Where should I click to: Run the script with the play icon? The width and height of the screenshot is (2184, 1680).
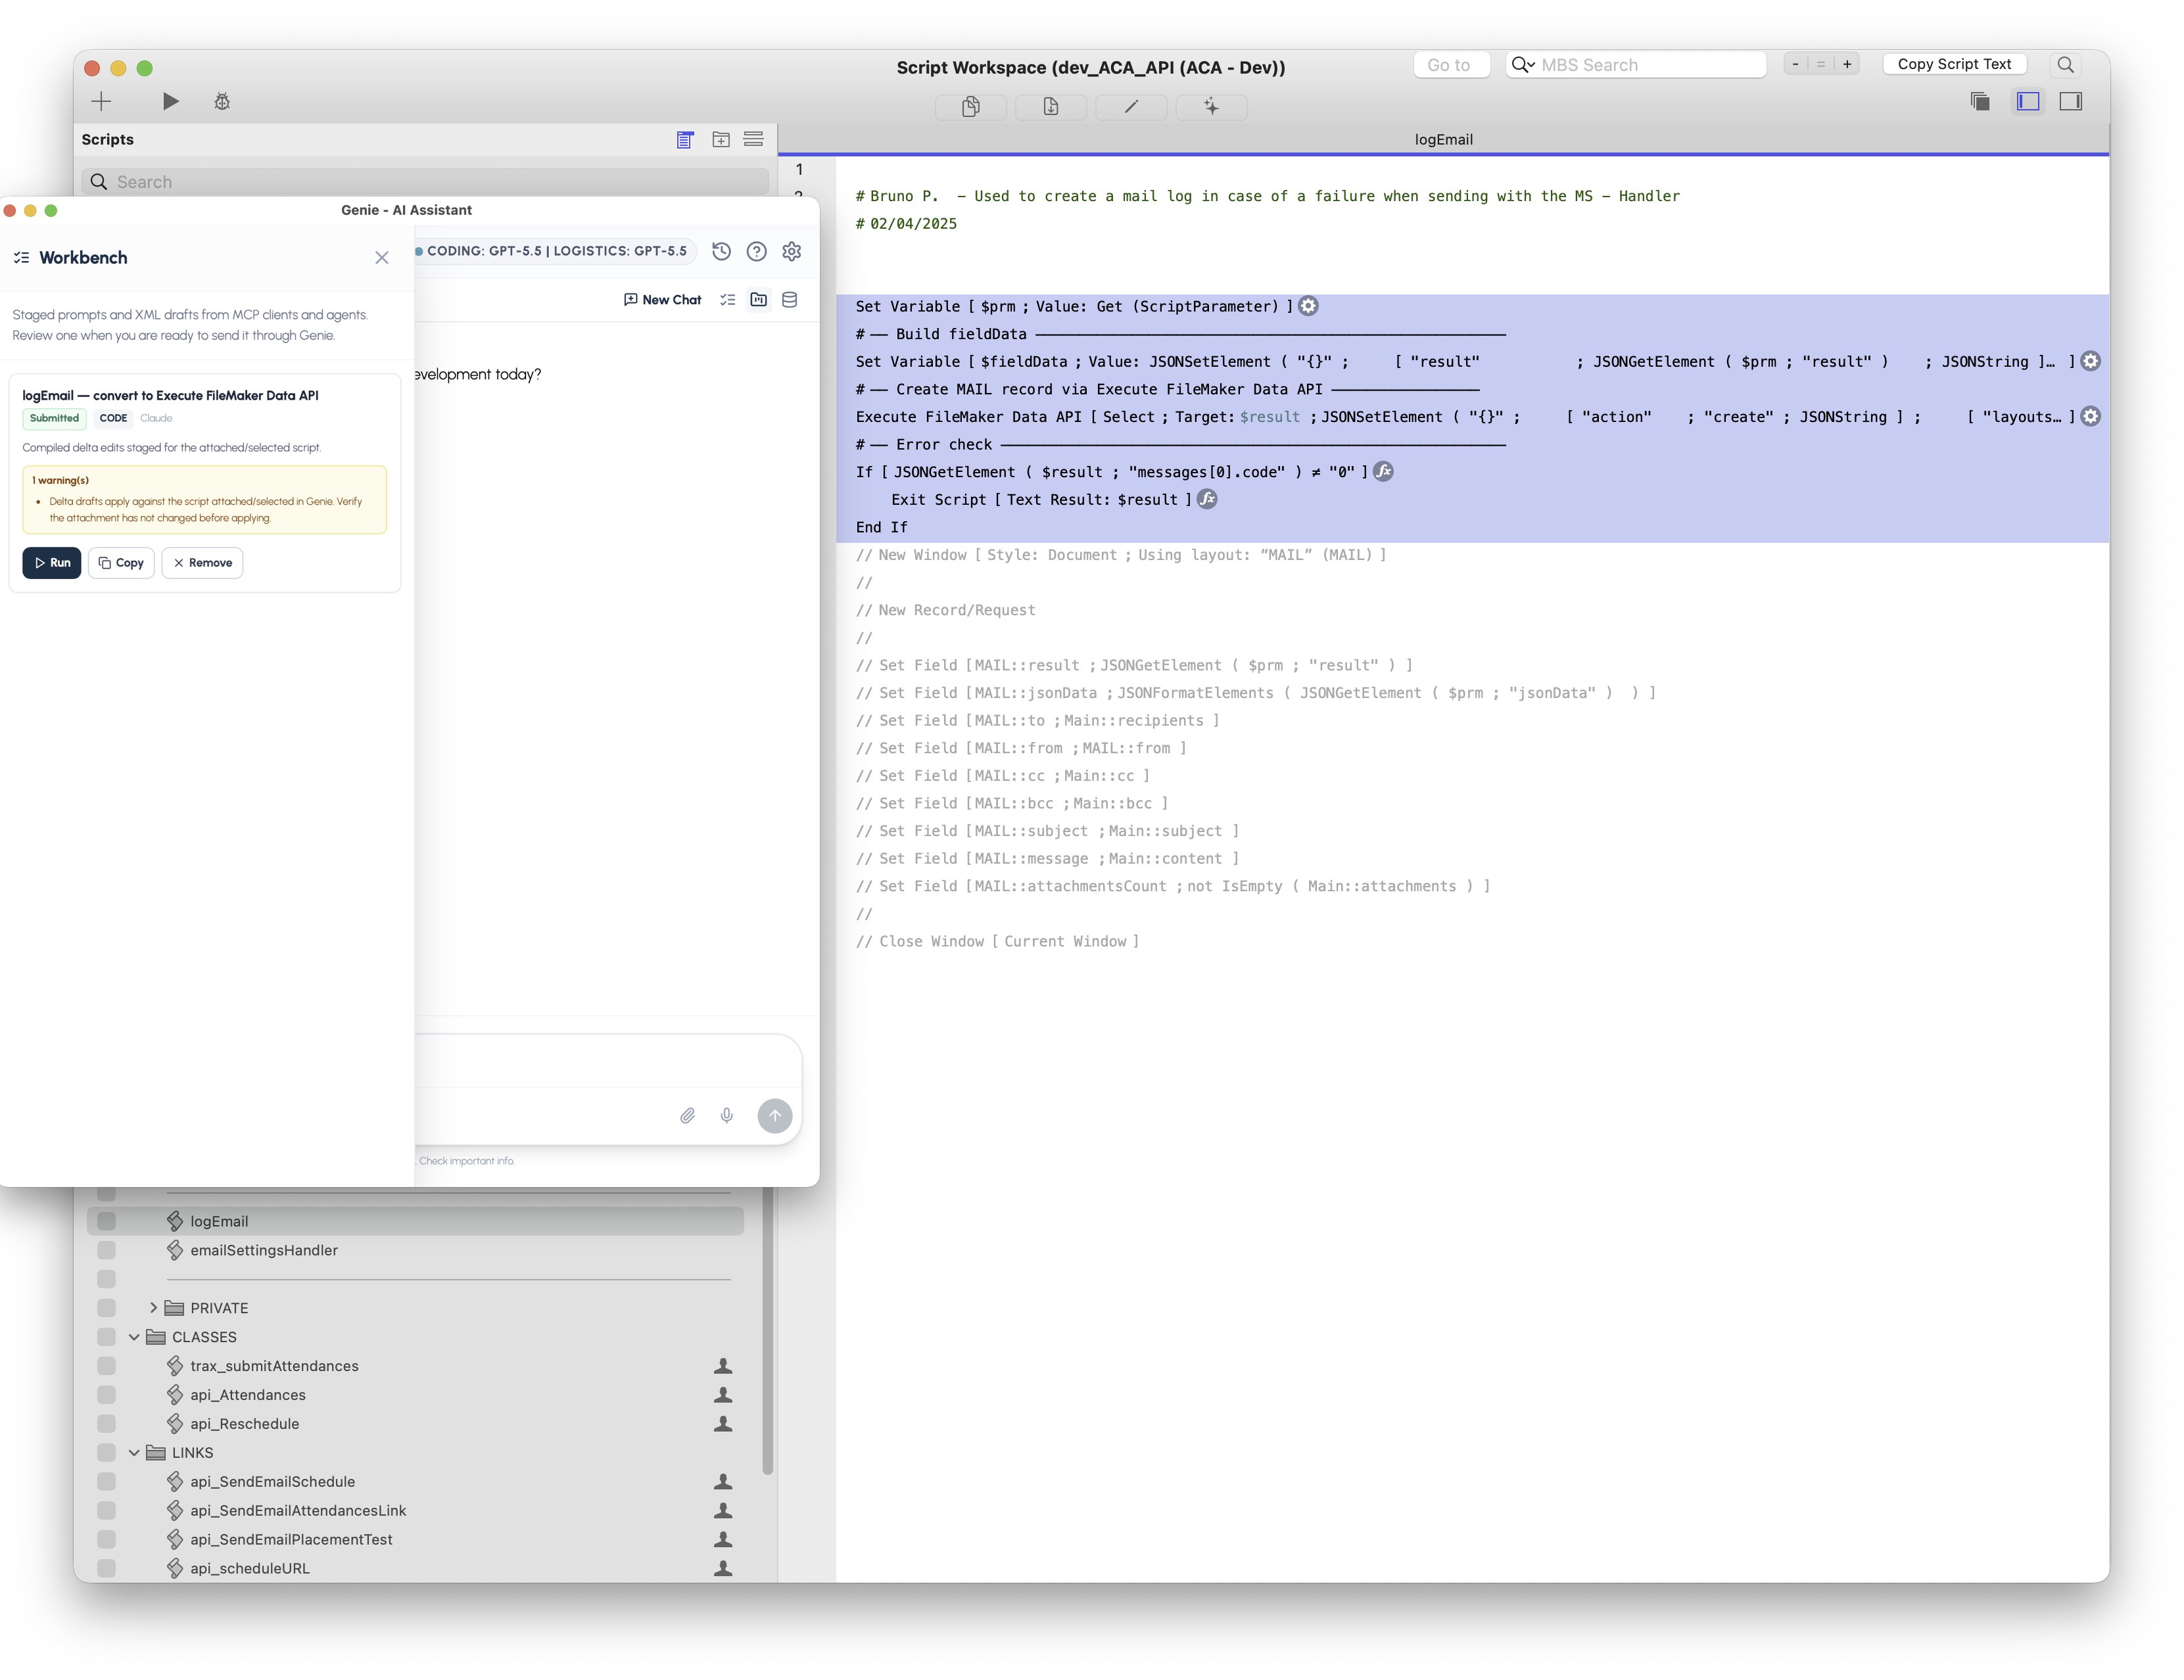(x=170, y=101)
